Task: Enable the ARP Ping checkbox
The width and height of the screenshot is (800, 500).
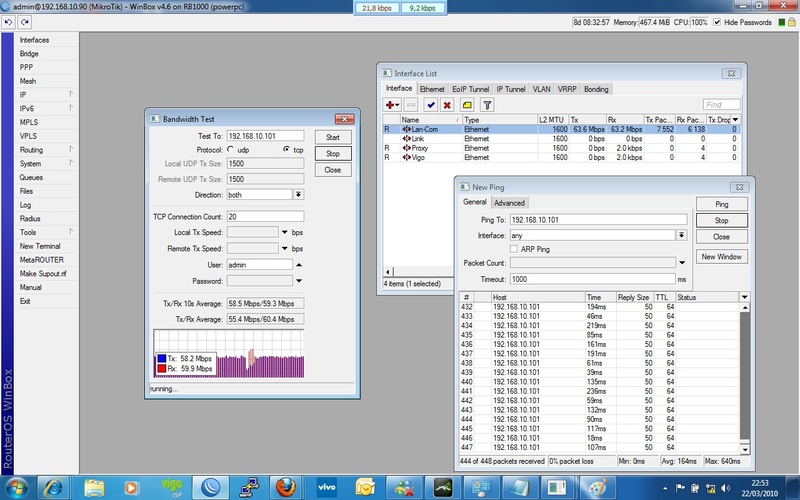Action: pyautogui.click(x=514, y=248)
